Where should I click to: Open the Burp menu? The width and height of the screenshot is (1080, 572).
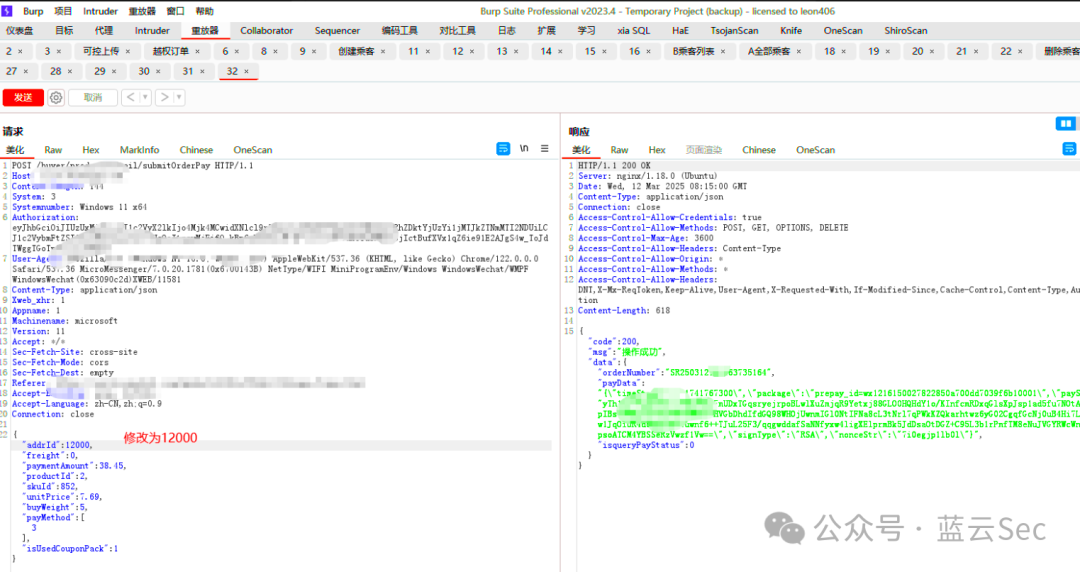pyautogui.click(x=33, y=11)
